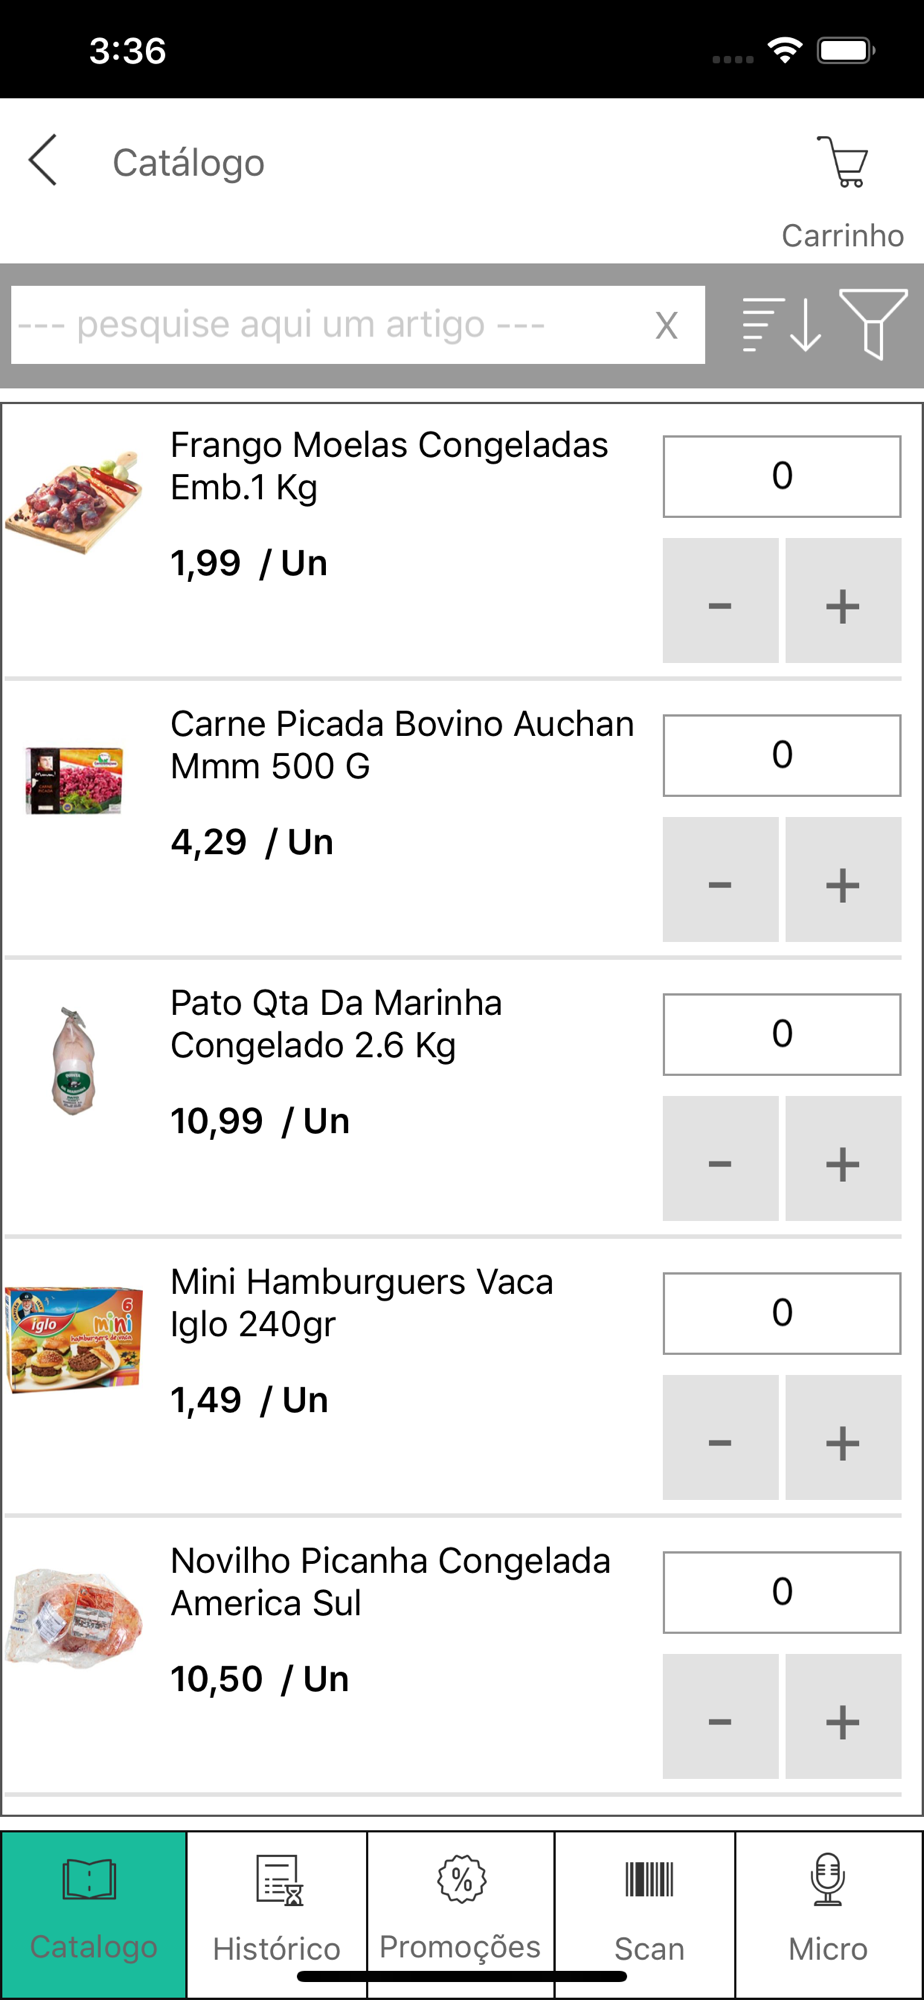This screenshot has height=2000, width=924.
Task: Open the Micro voice search tab
Action: 828,1912
